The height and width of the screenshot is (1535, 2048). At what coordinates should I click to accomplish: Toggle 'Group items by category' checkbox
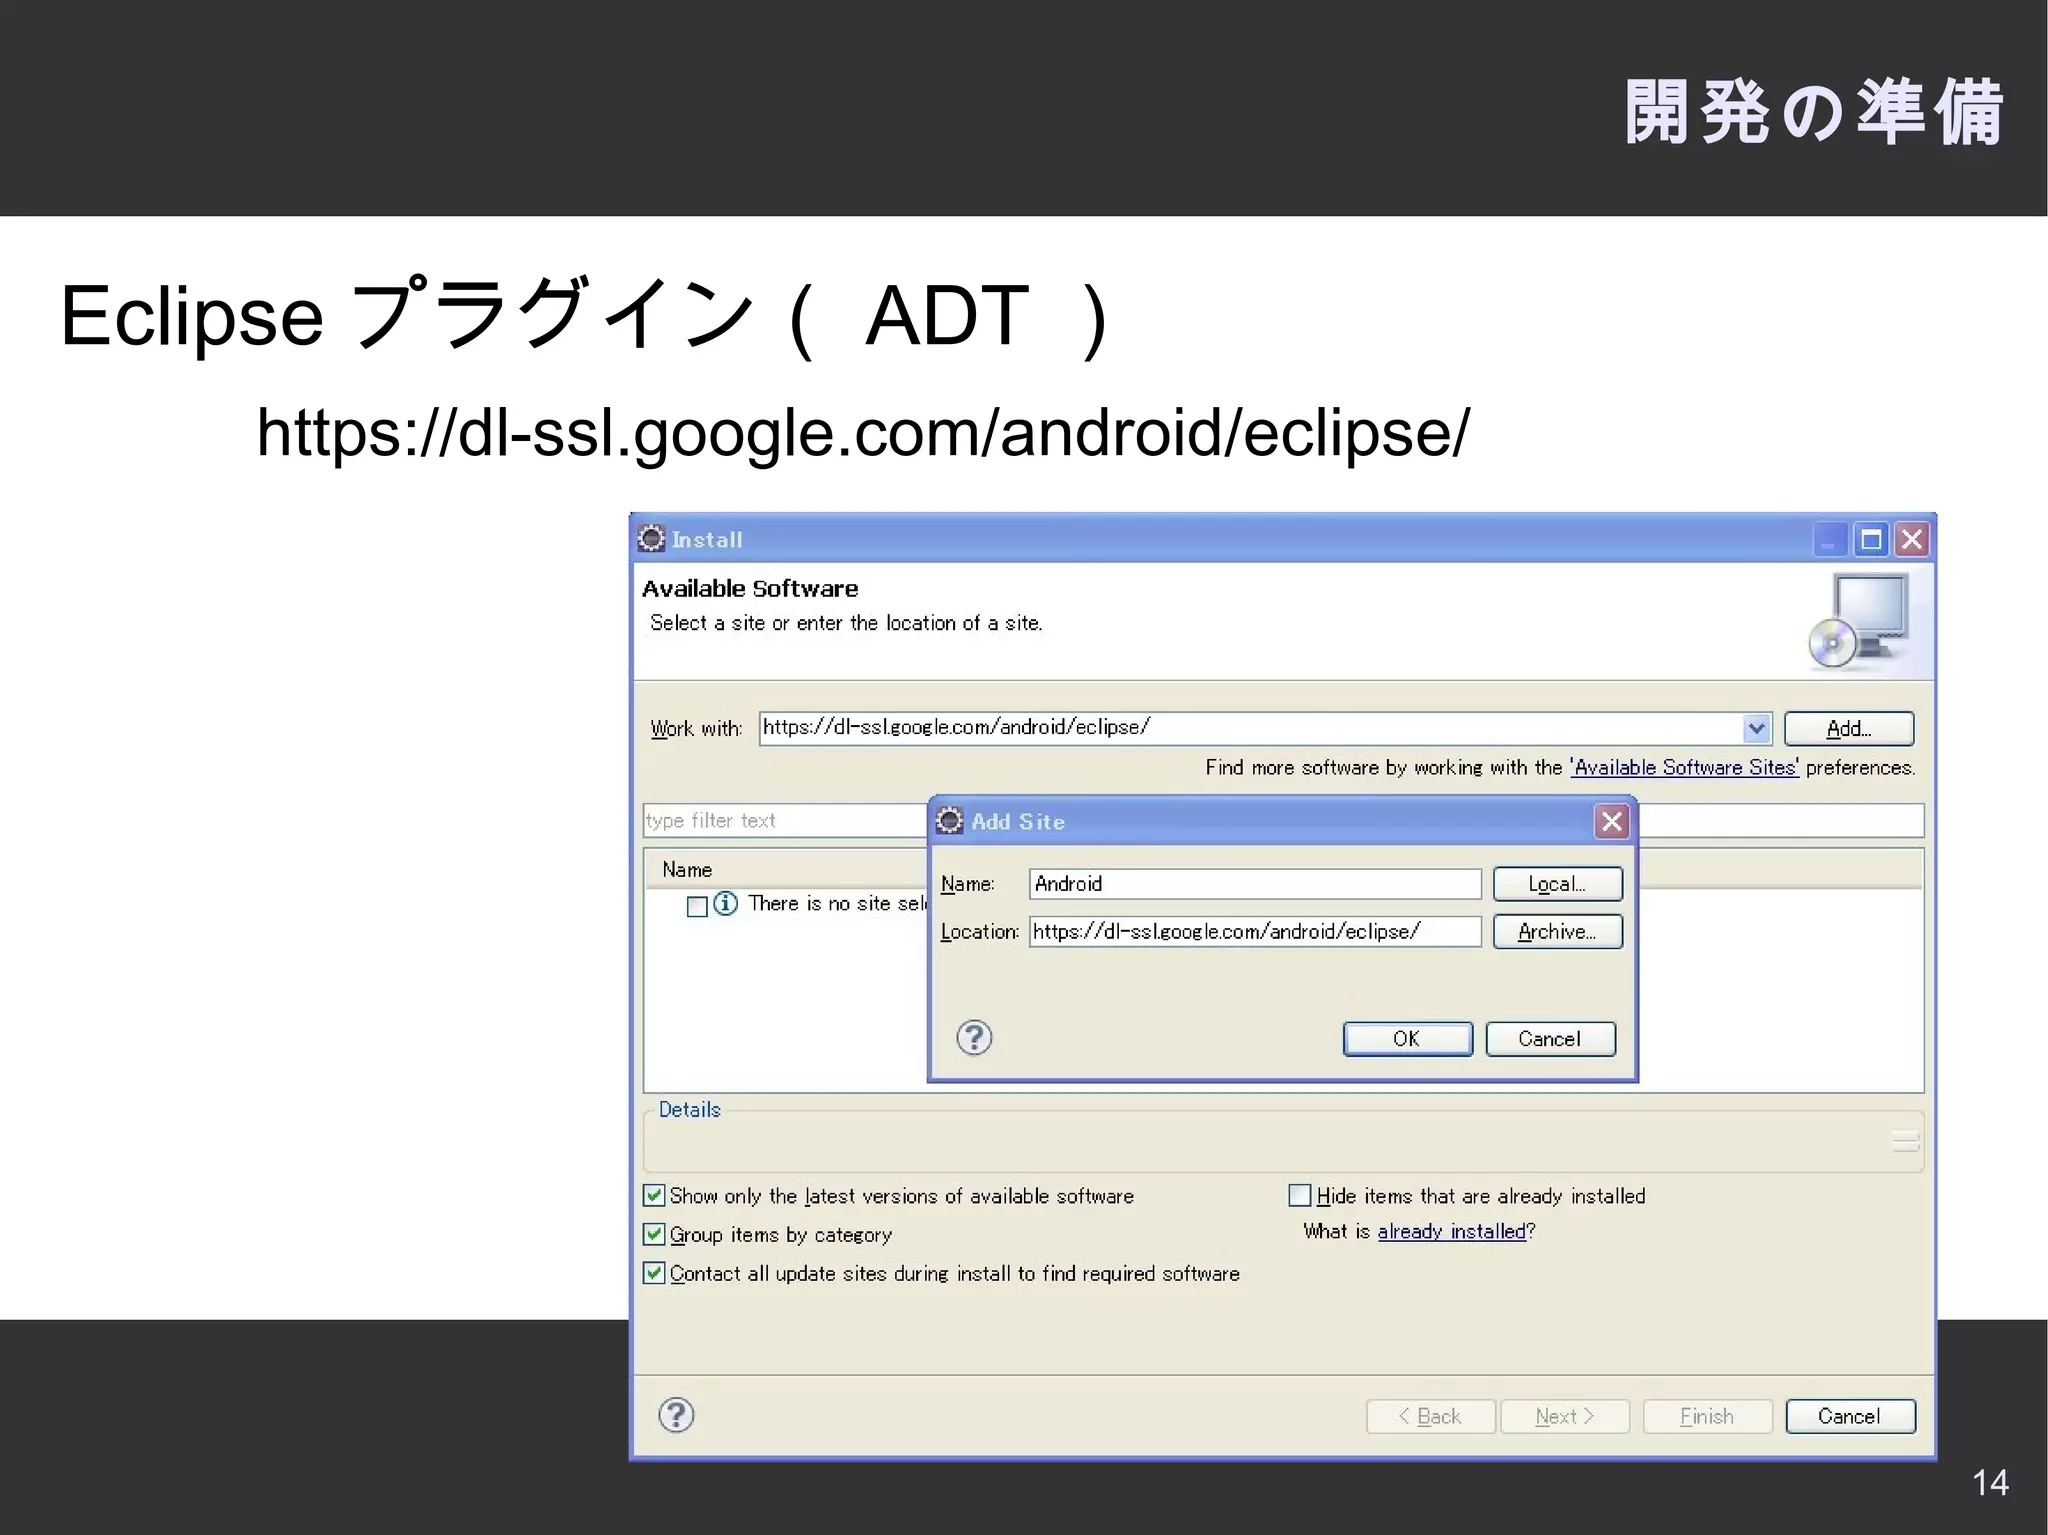(654, 1234)
